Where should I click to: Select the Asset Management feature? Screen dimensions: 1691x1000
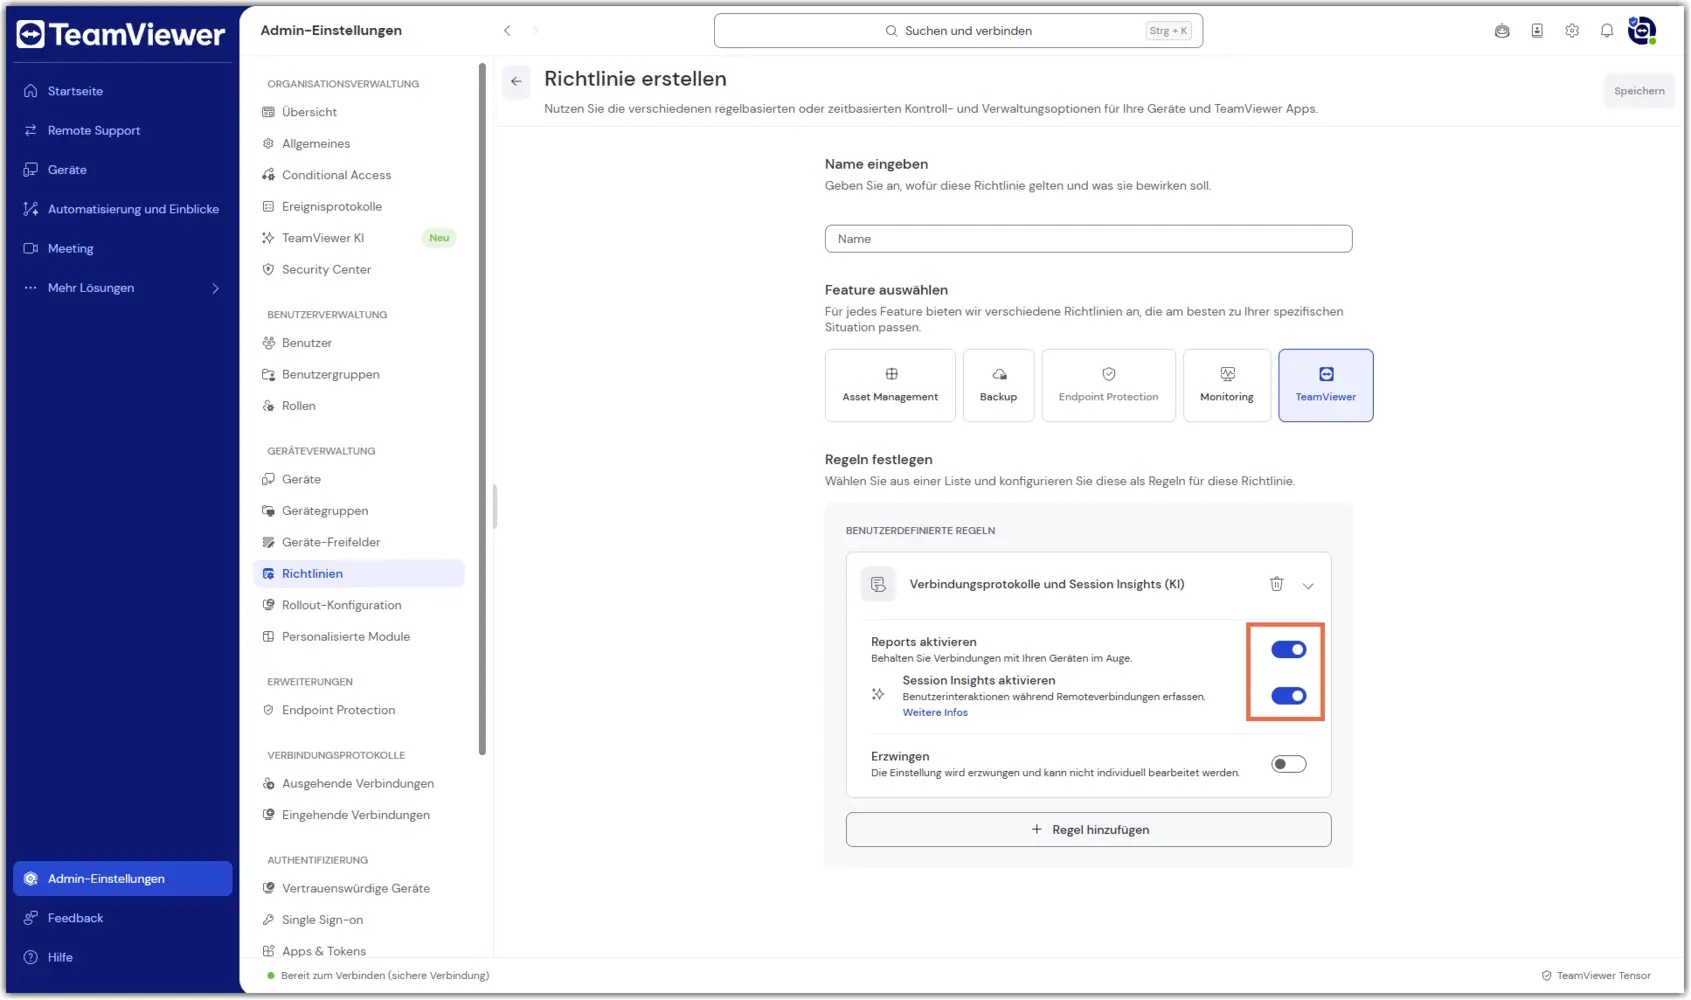click(x=890, y=385)
